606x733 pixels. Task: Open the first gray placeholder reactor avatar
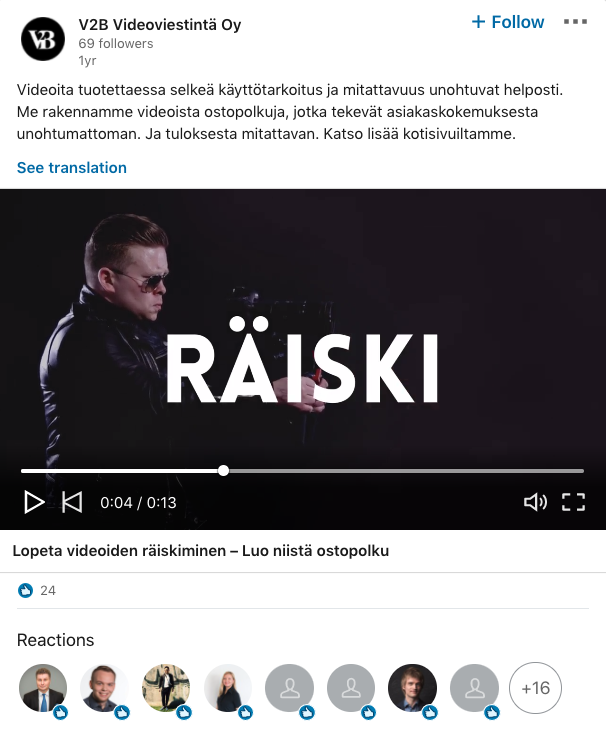tap(289, 688)
